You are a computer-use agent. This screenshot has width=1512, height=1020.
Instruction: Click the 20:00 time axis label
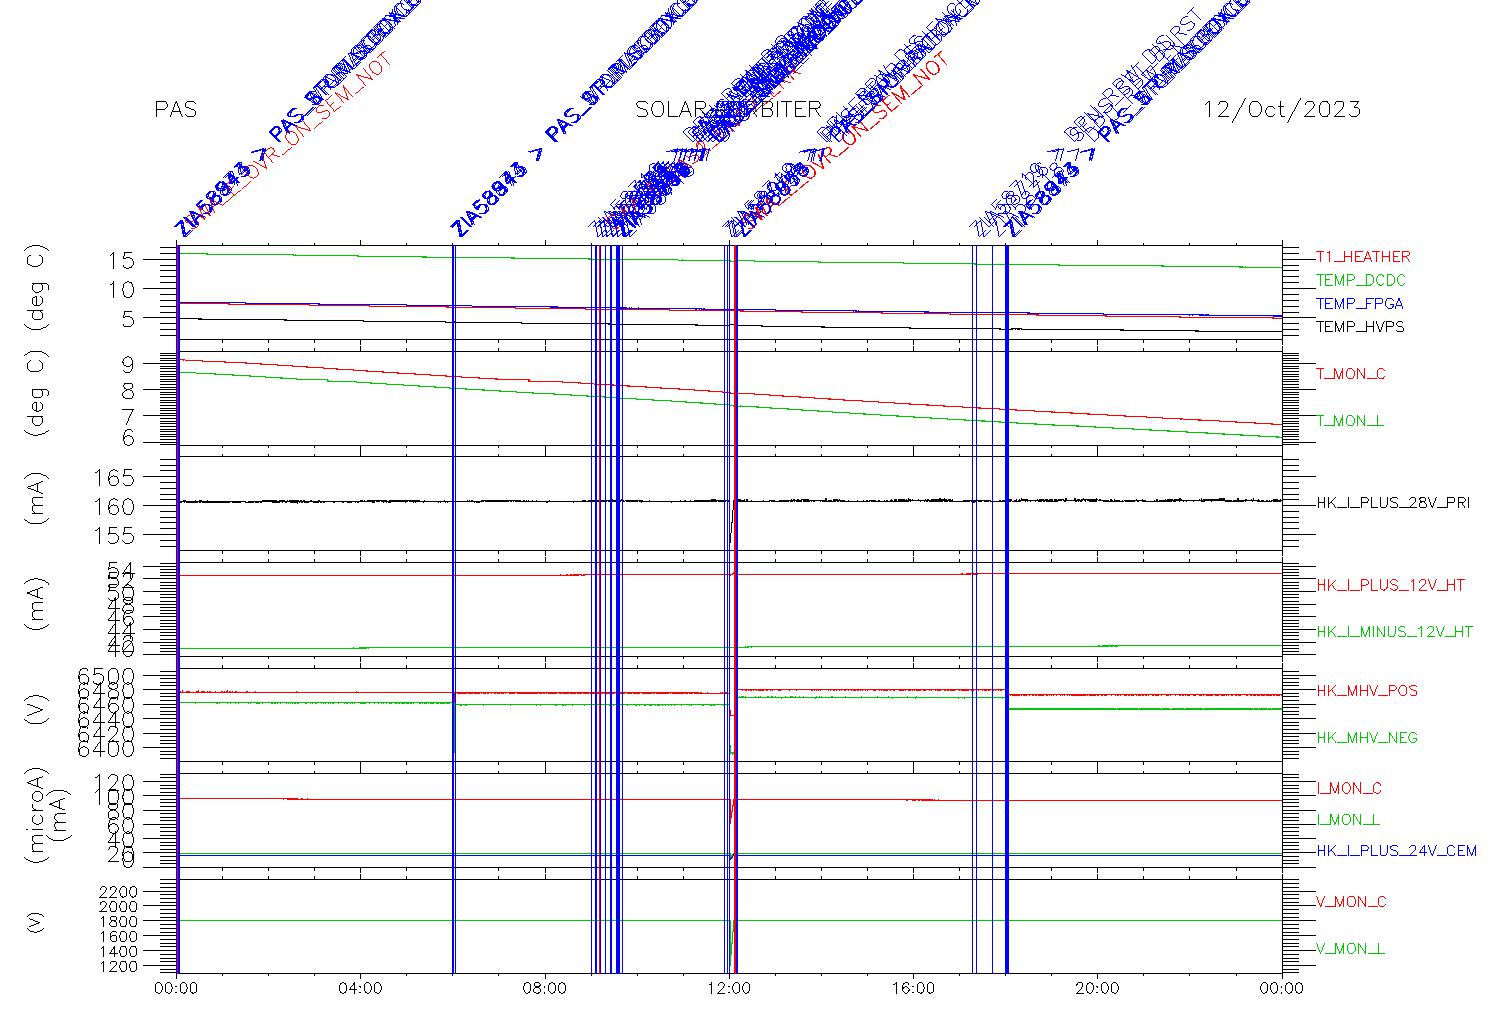point(1097,989)
